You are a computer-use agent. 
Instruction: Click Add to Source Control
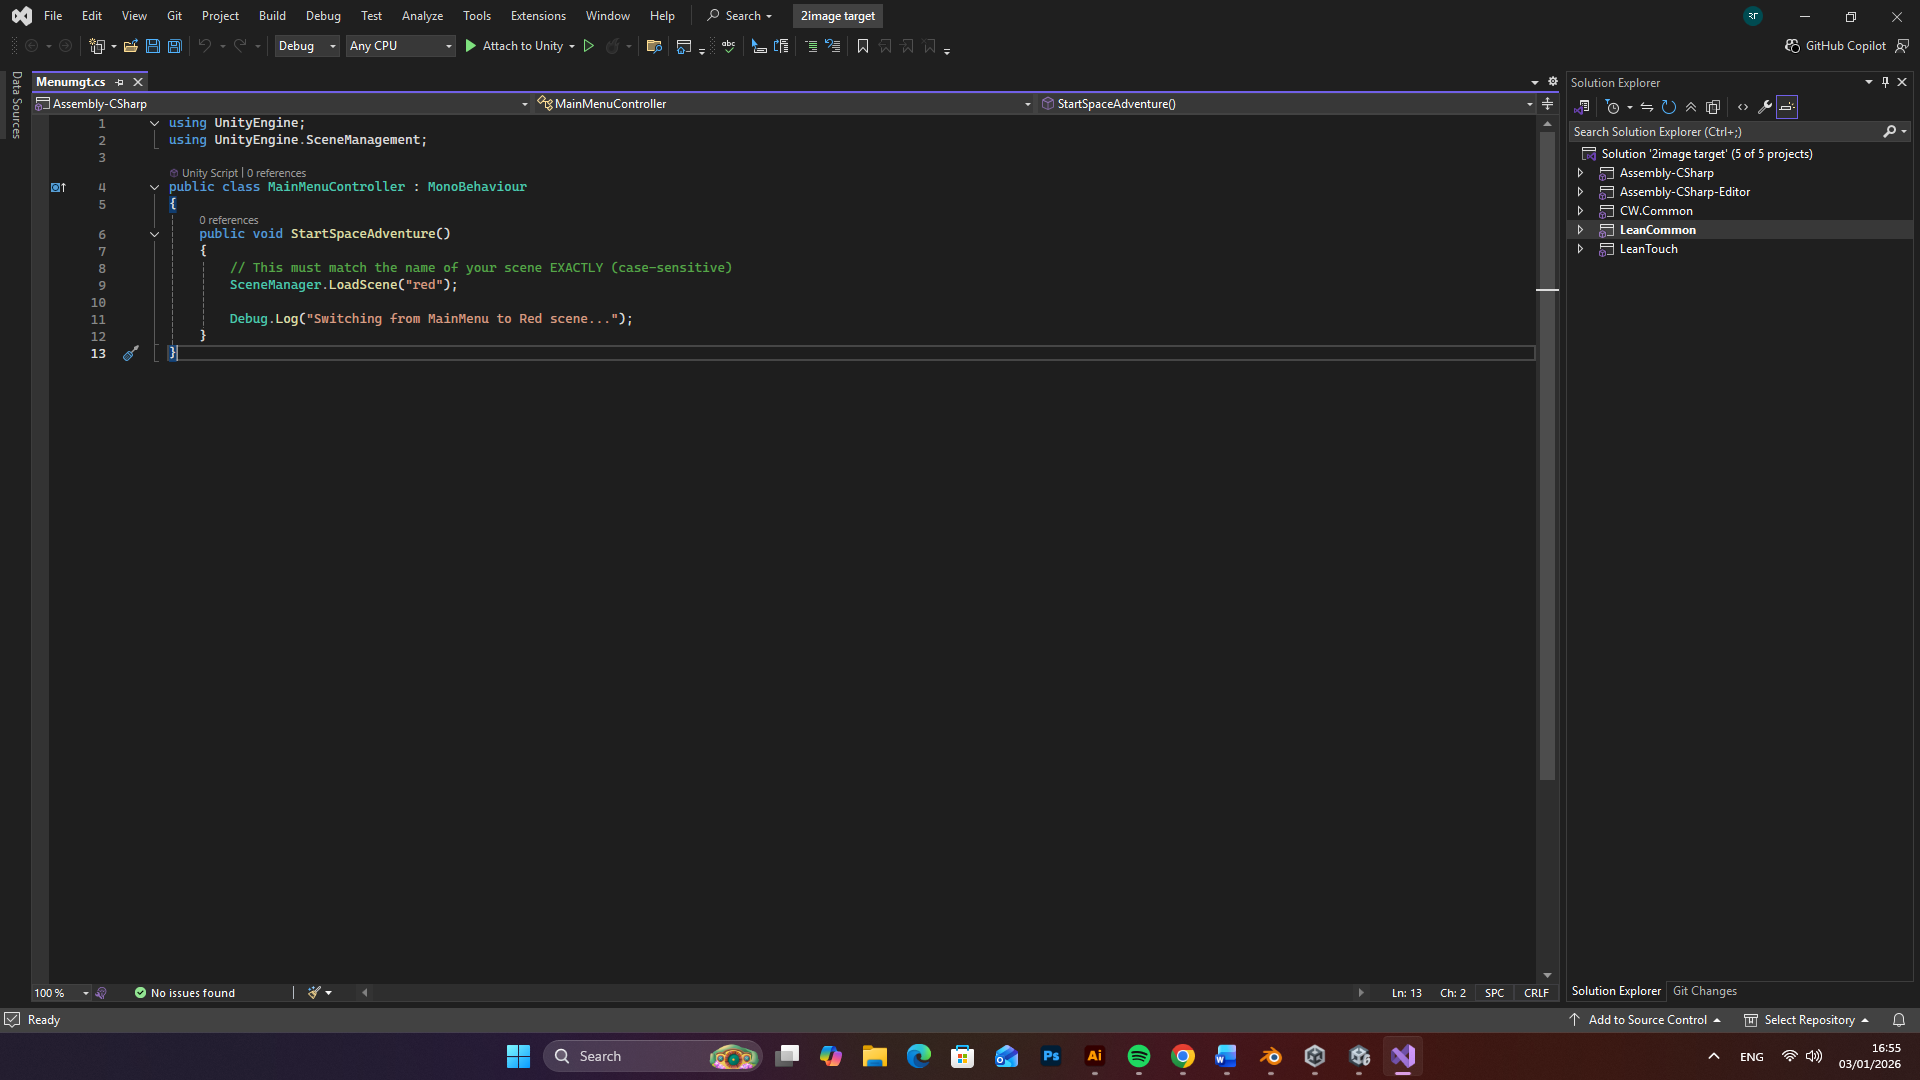[1647, 1020]
